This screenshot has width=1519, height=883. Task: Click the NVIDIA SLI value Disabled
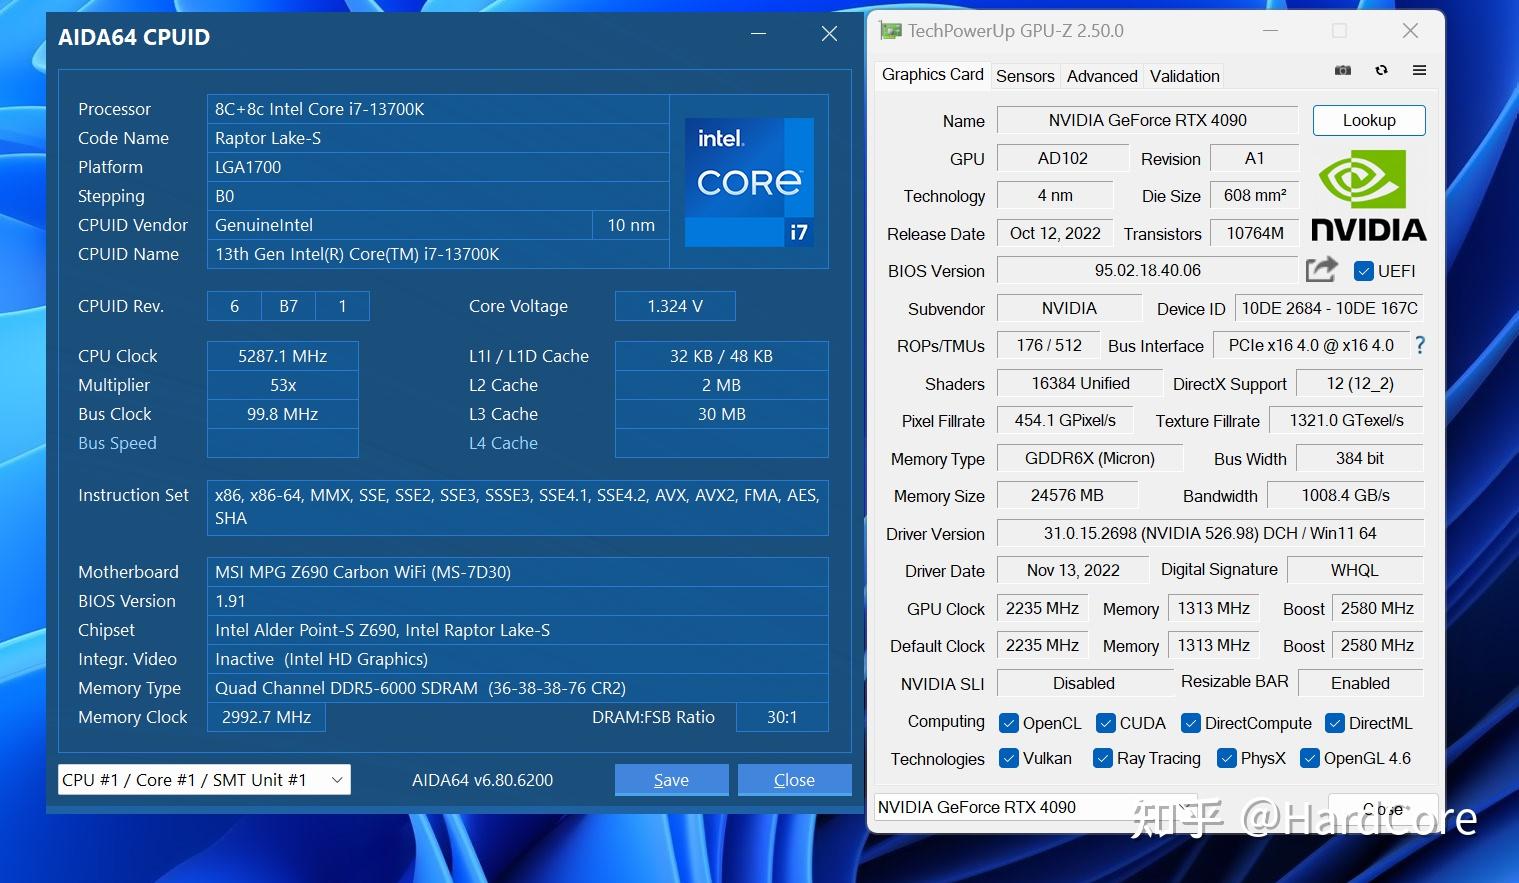pyautogui.click(x=1083, y=683)
